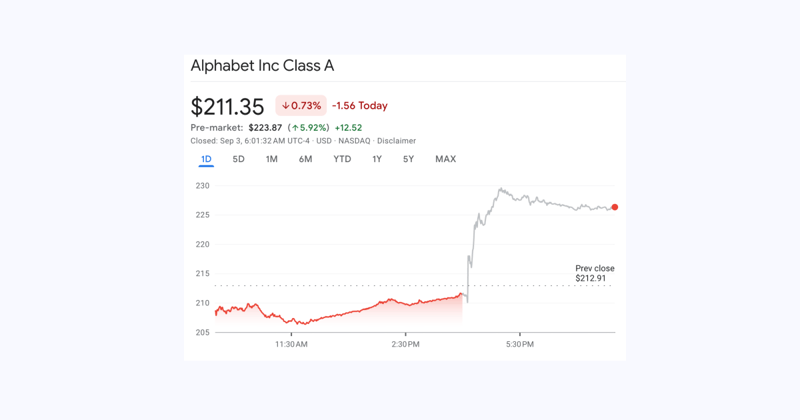The height and width of the screenshot is (420, 800).
Task: Show the 5Y price chart
Action: pos(408,159)
